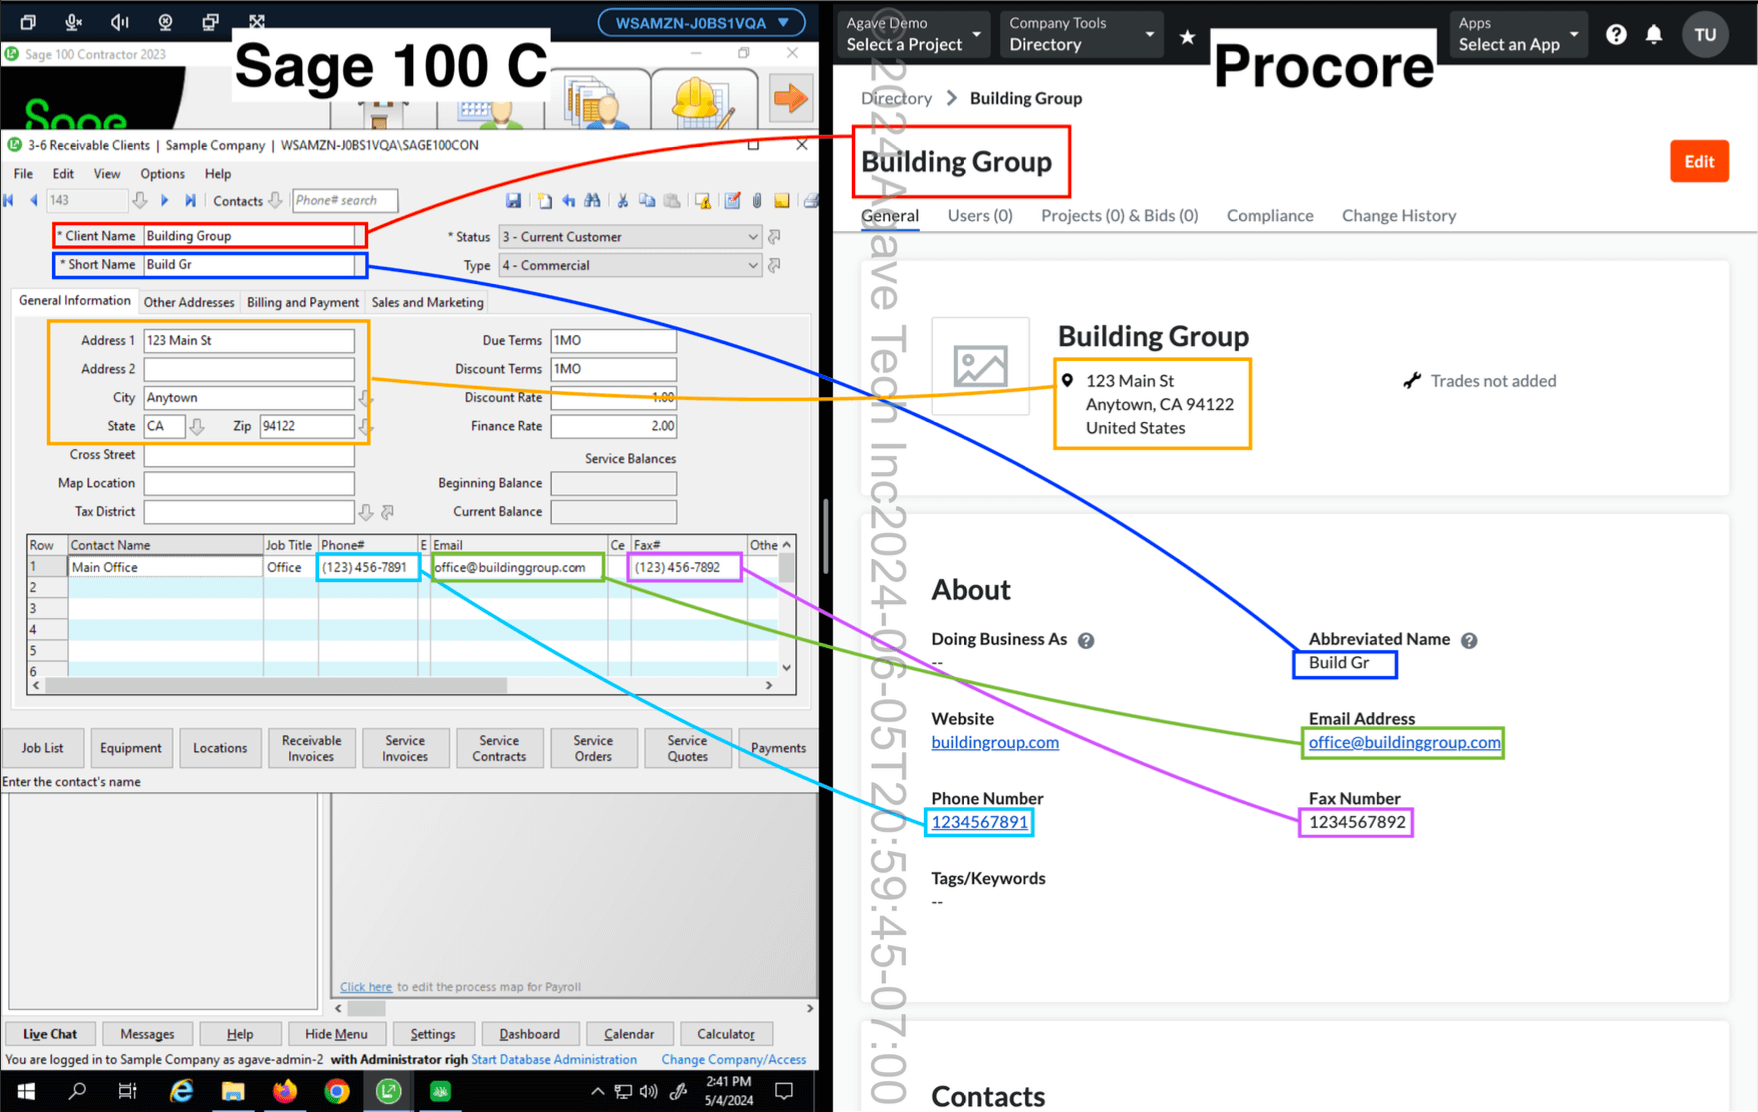Open Procore Company Tools Directory dropdown
The height and width of the screenshot is (1112, 1758).
pos(1081,35)
